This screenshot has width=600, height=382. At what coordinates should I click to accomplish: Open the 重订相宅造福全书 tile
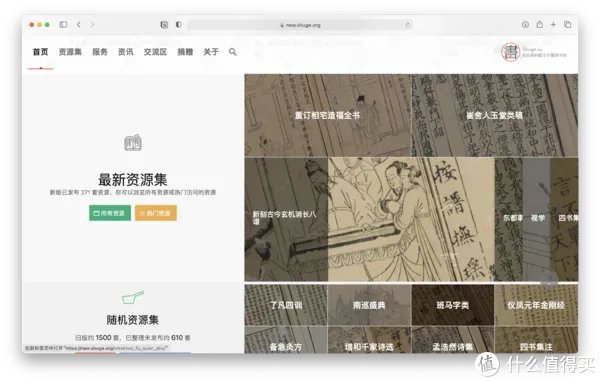(328, 115)
